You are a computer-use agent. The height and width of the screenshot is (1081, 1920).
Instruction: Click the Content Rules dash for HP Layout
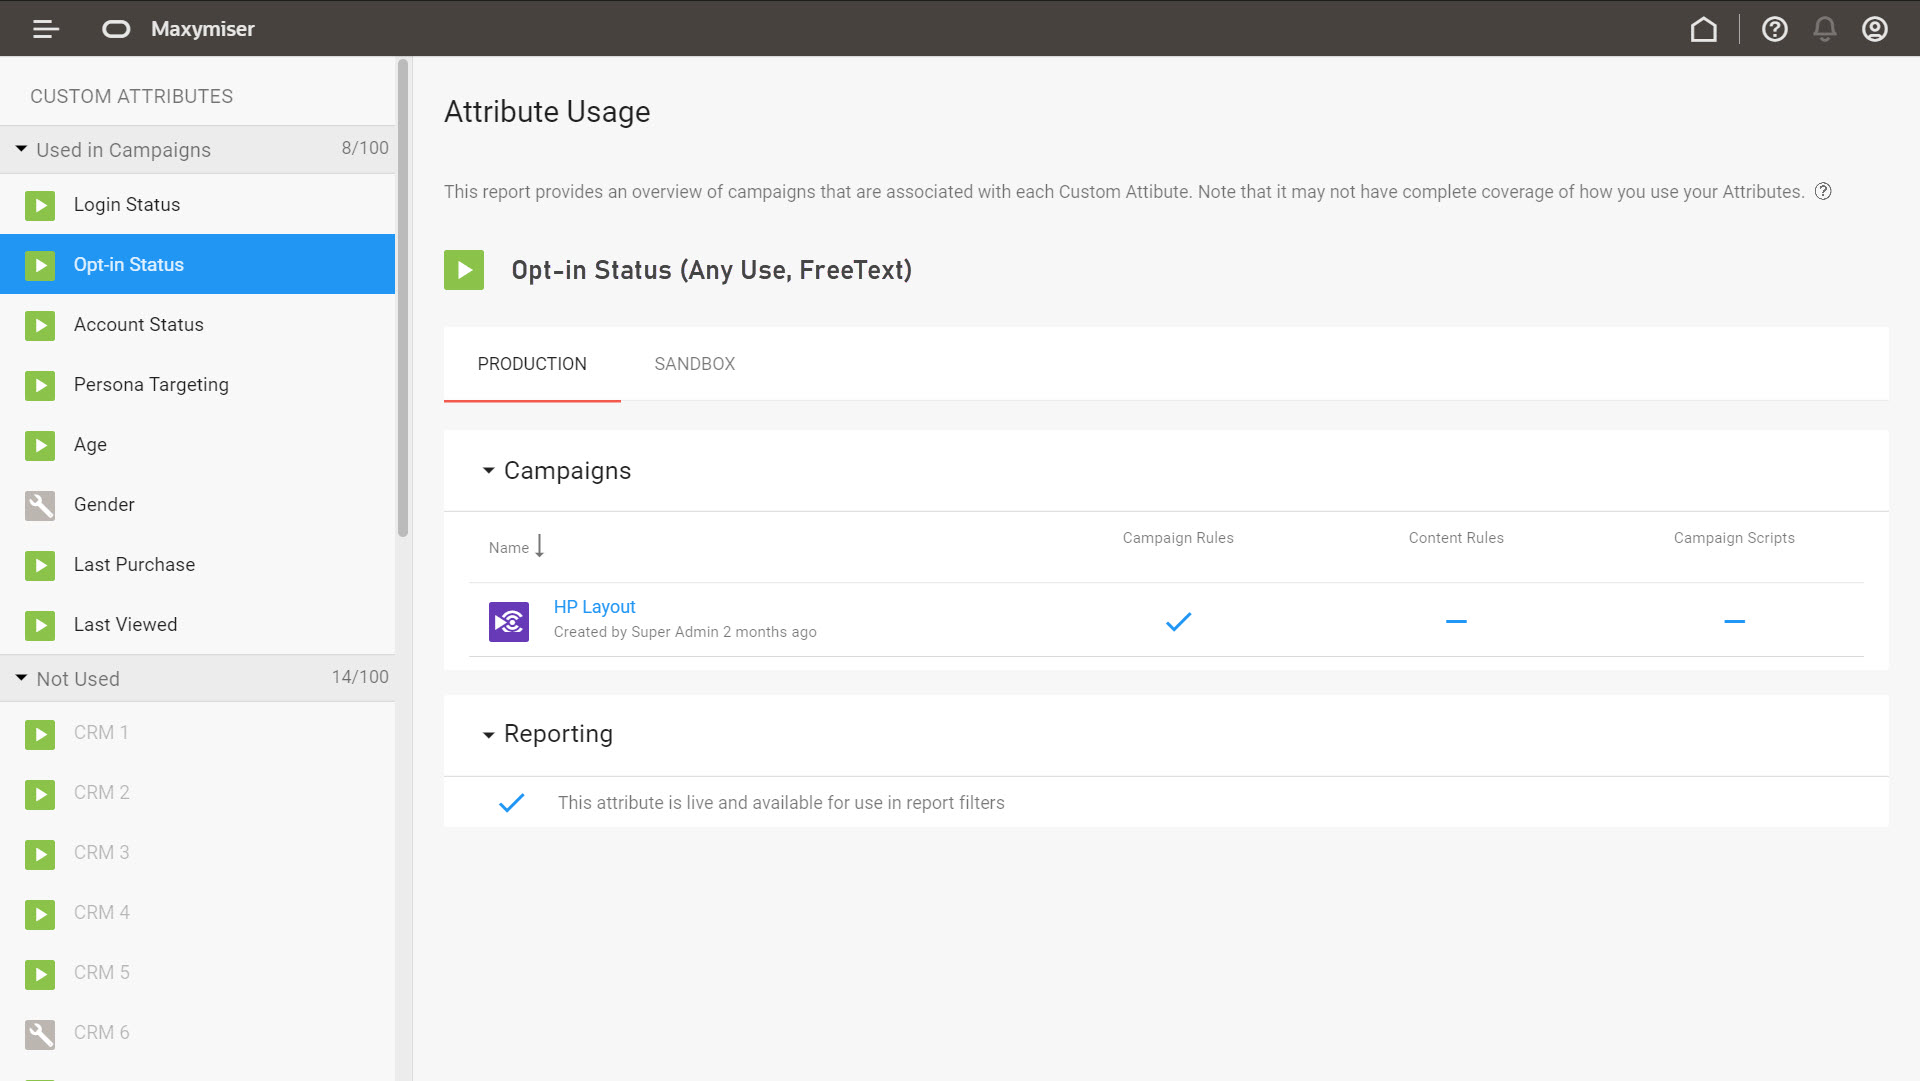pos(1456,621)
